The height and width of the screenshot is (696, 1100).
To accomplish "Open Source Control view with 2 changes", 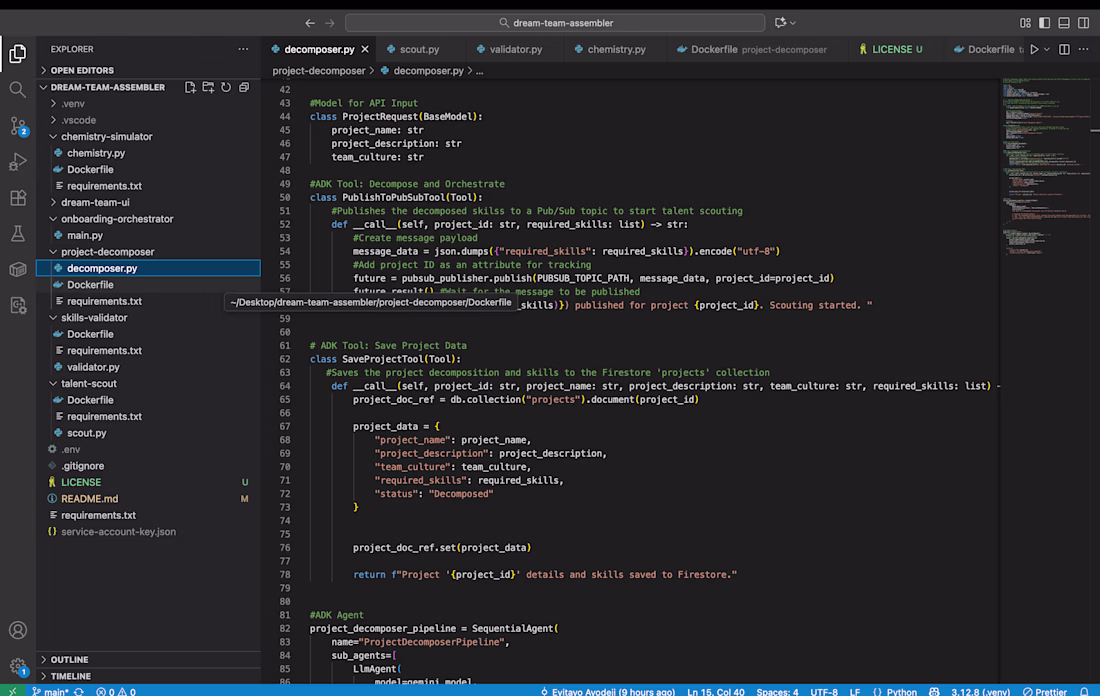I will [x=18, y=126].
